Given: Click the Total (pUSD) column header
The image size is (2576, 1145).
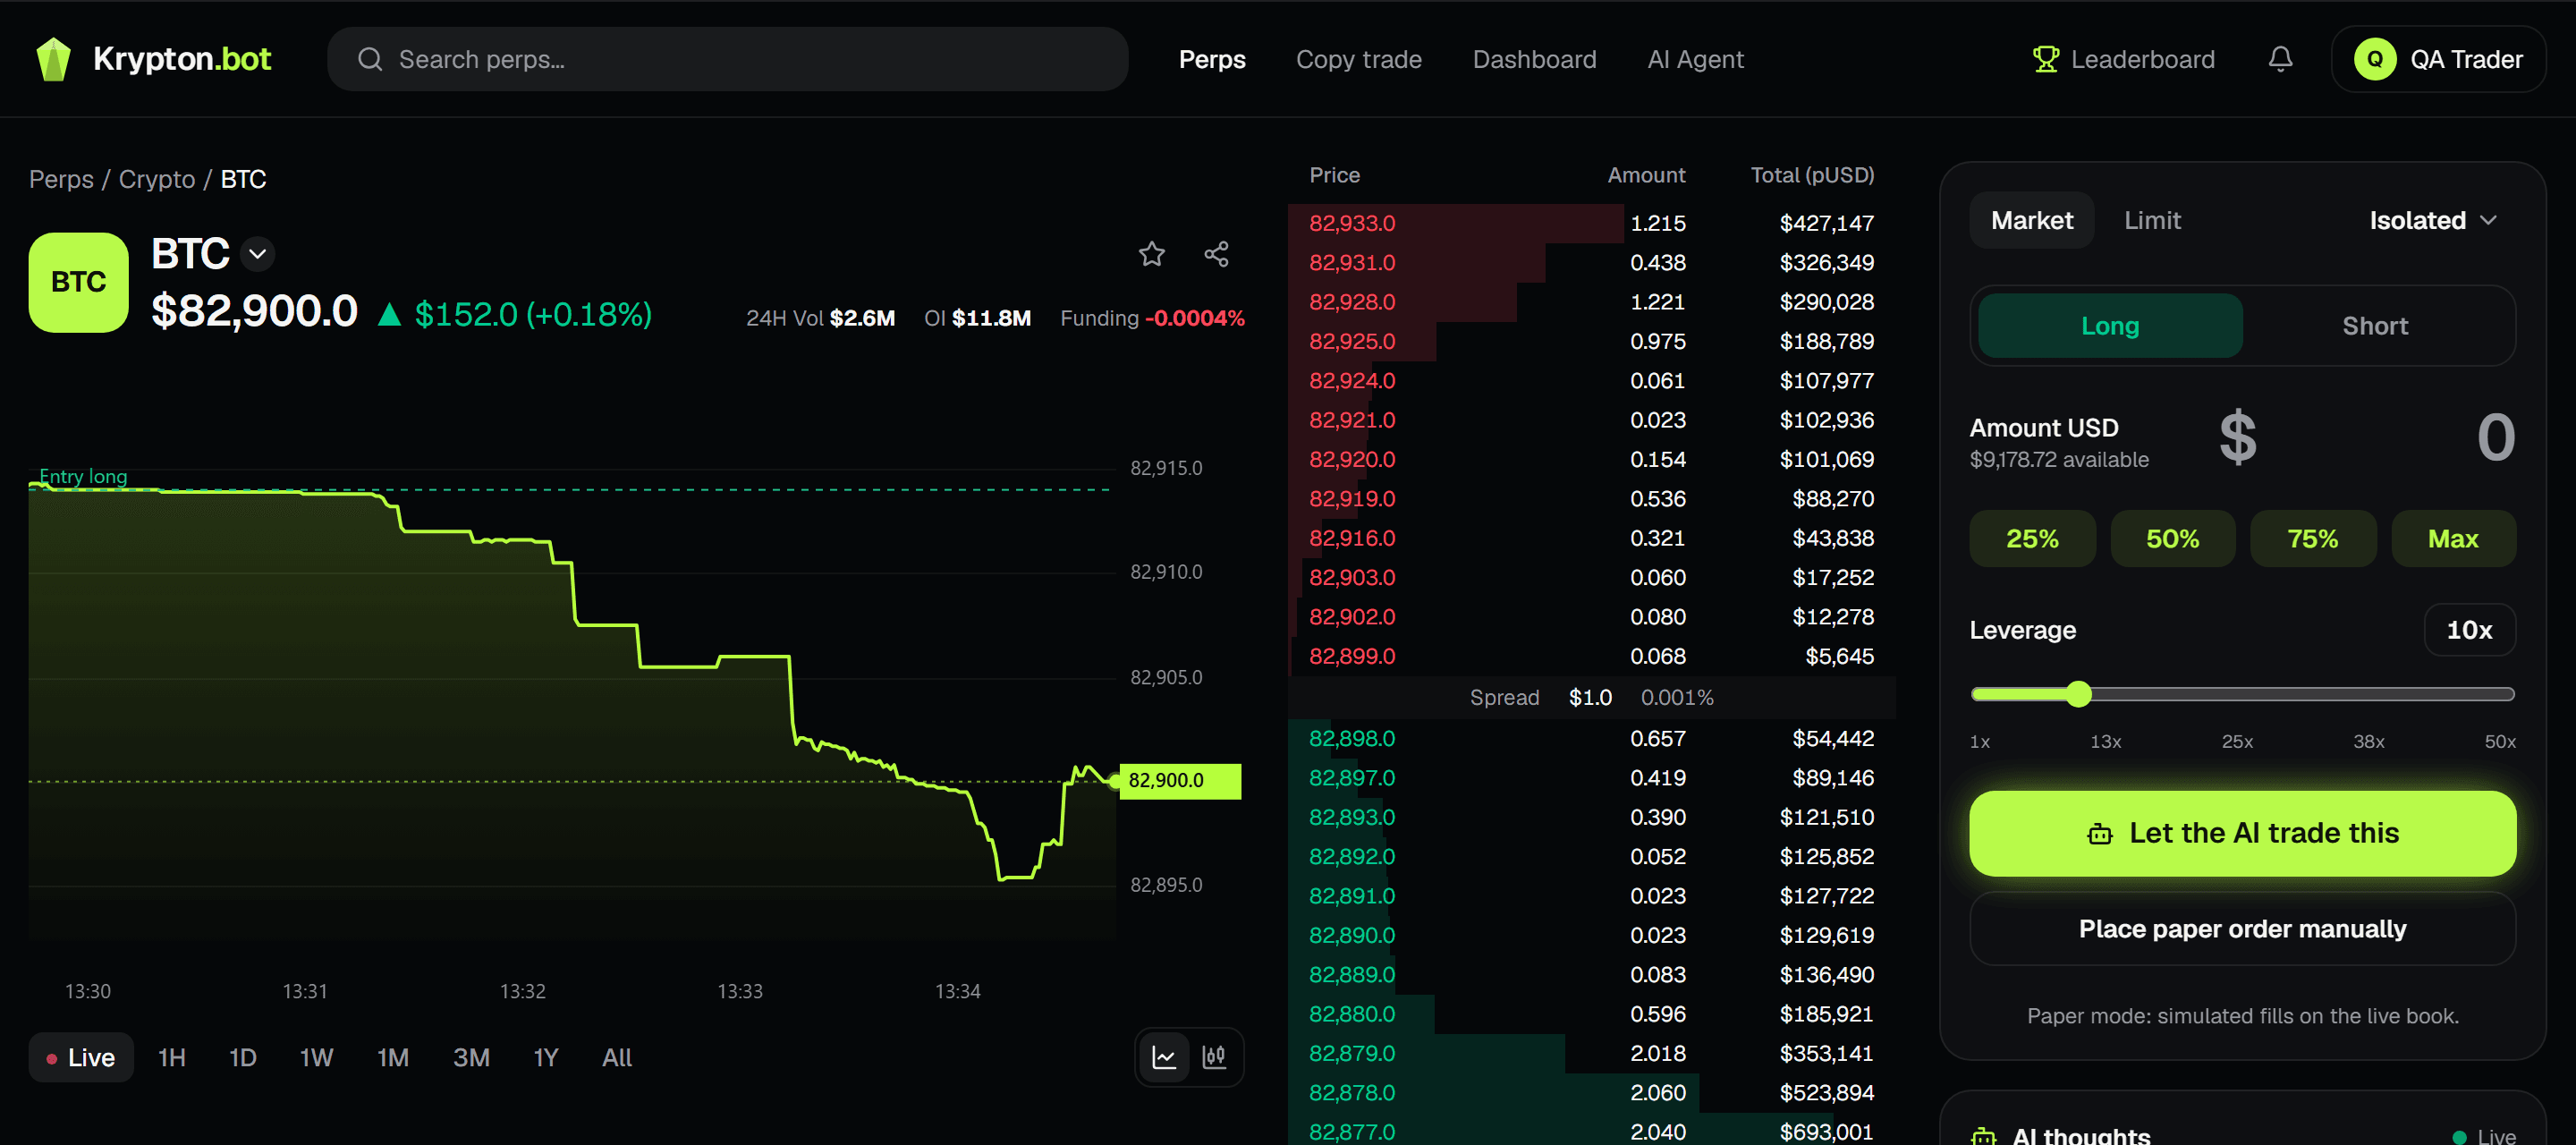Looking at the screenshot, I should pos(1812,176).
